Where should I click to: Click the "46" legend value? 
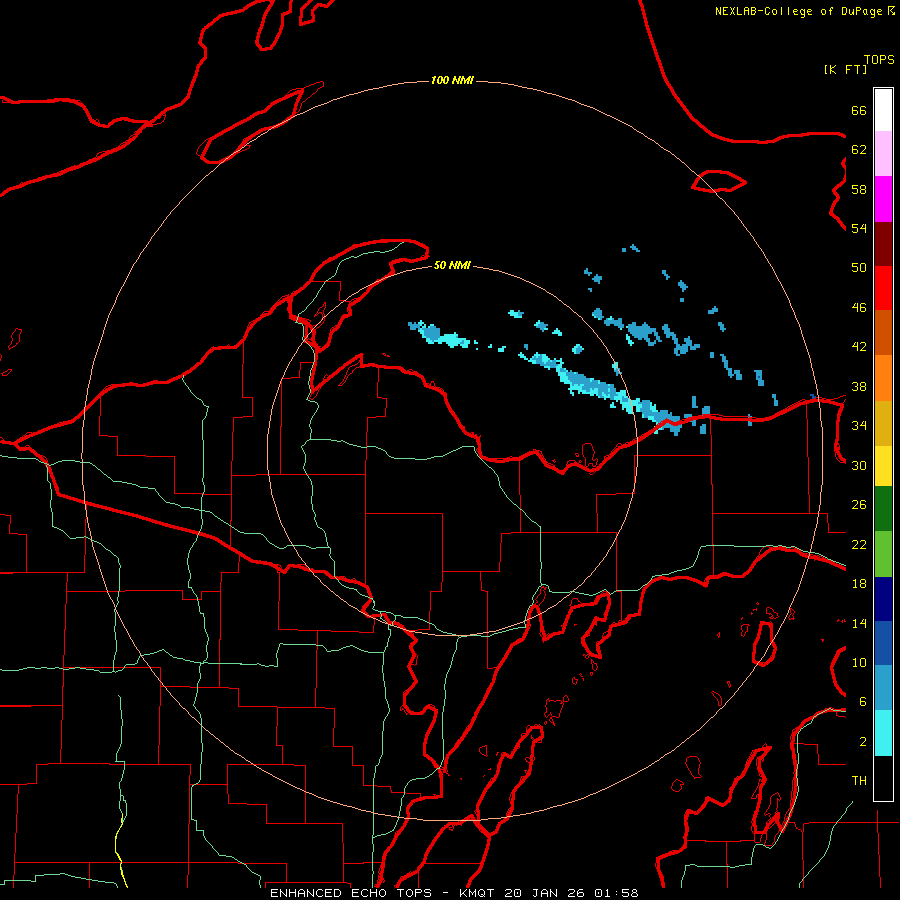tap(859, 308)
